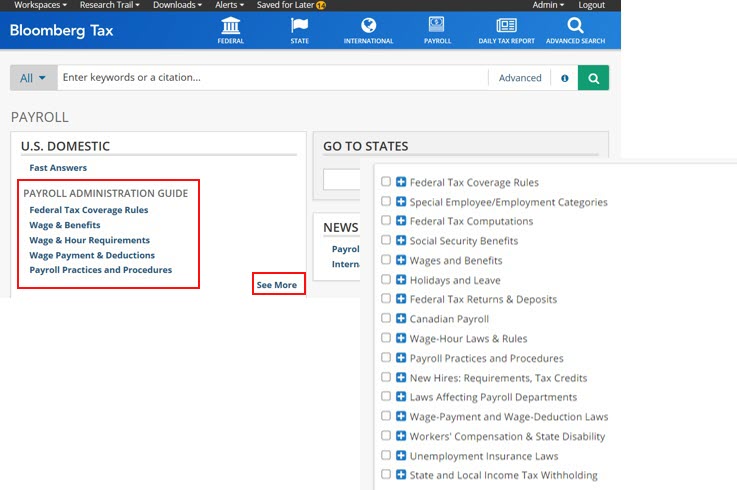Open the Workspaces menu
Viewport: 737px width, 490px height.
click(40, 5)
